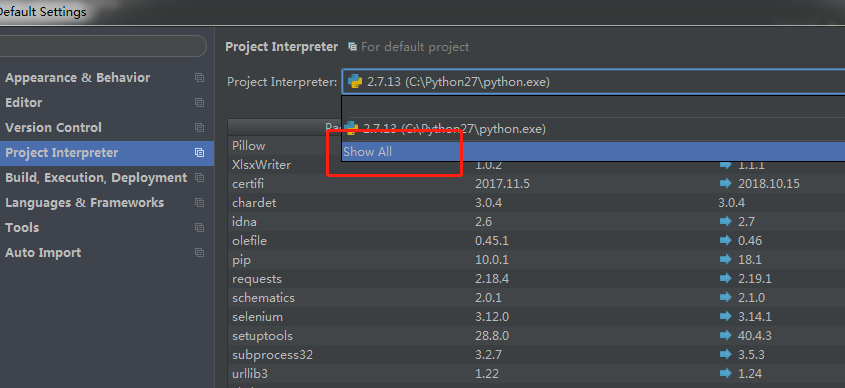
Task: Focus the settings search field
Action: (102, 46)
